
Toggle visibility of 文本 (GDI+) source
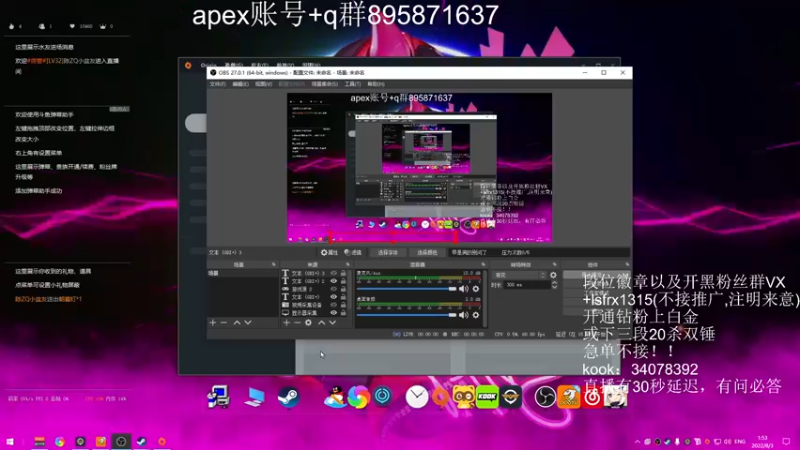(334, 297)
